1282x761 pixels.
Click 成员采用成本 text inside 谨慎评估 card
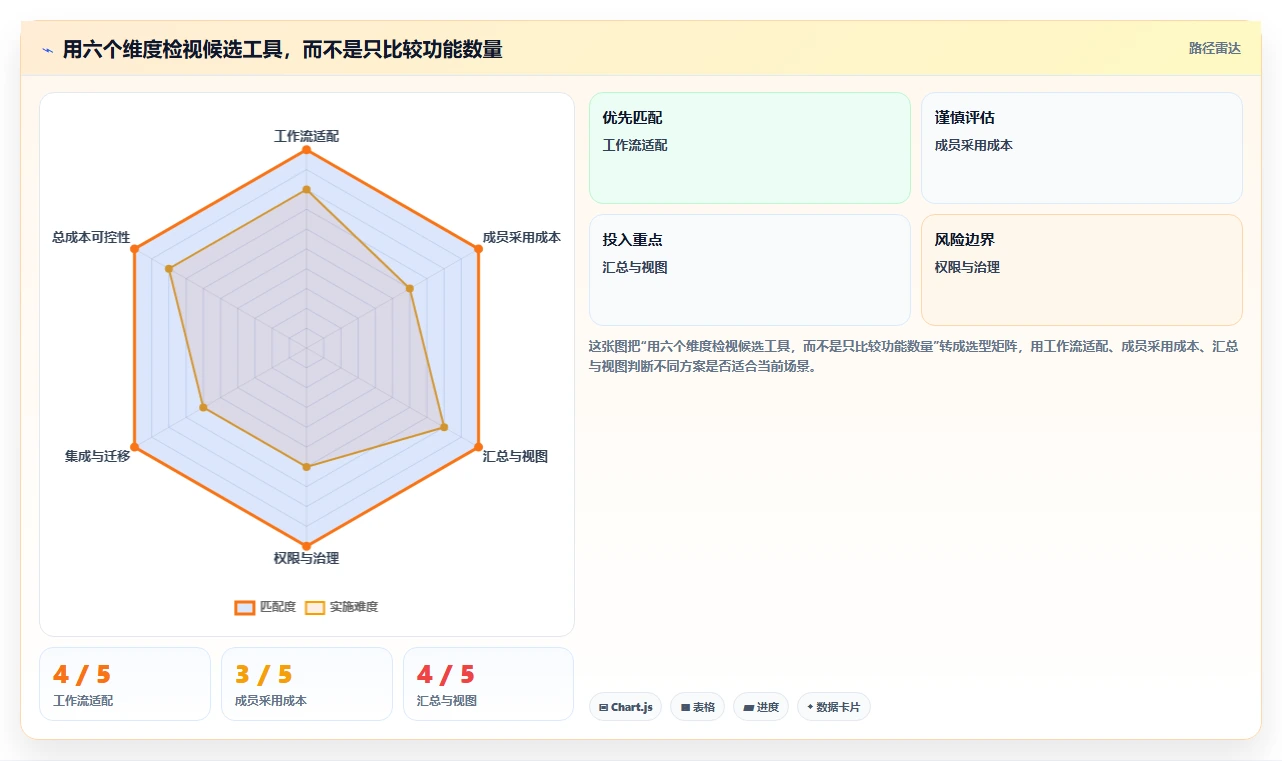coord(974,145)
